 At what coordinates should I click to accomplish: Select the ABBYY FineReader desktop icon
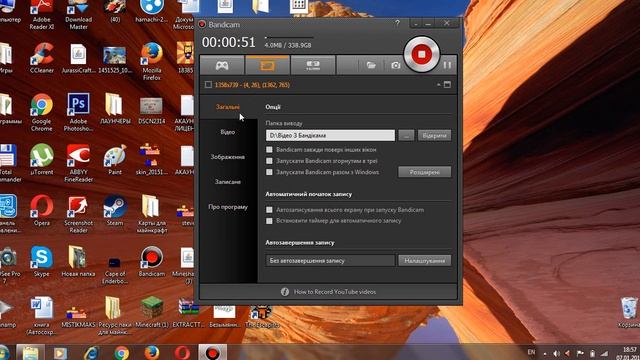pos(78,163)
